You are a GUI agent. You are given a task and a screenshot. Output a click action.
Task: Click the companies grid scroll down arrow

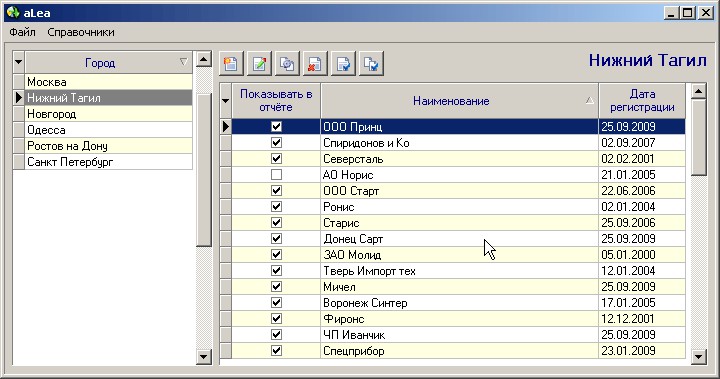[698, 356]
